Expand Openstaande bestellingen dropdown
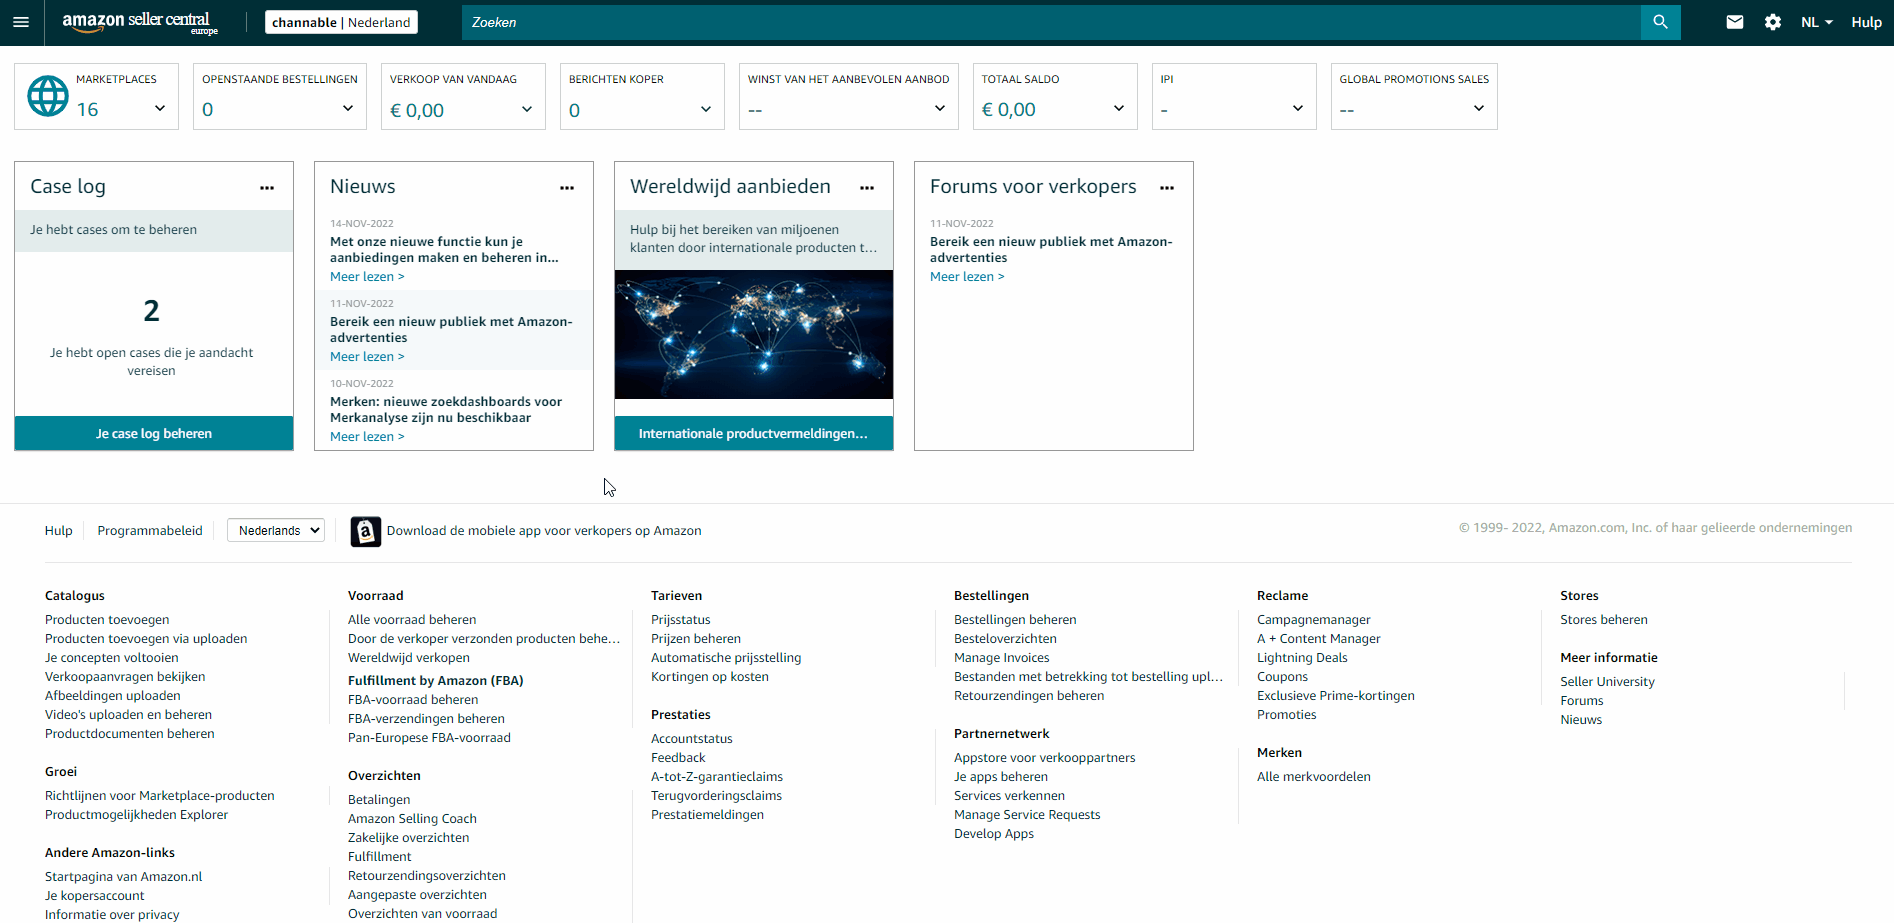The width and height of the screenshot is (1894, 923). click(348, 108)
